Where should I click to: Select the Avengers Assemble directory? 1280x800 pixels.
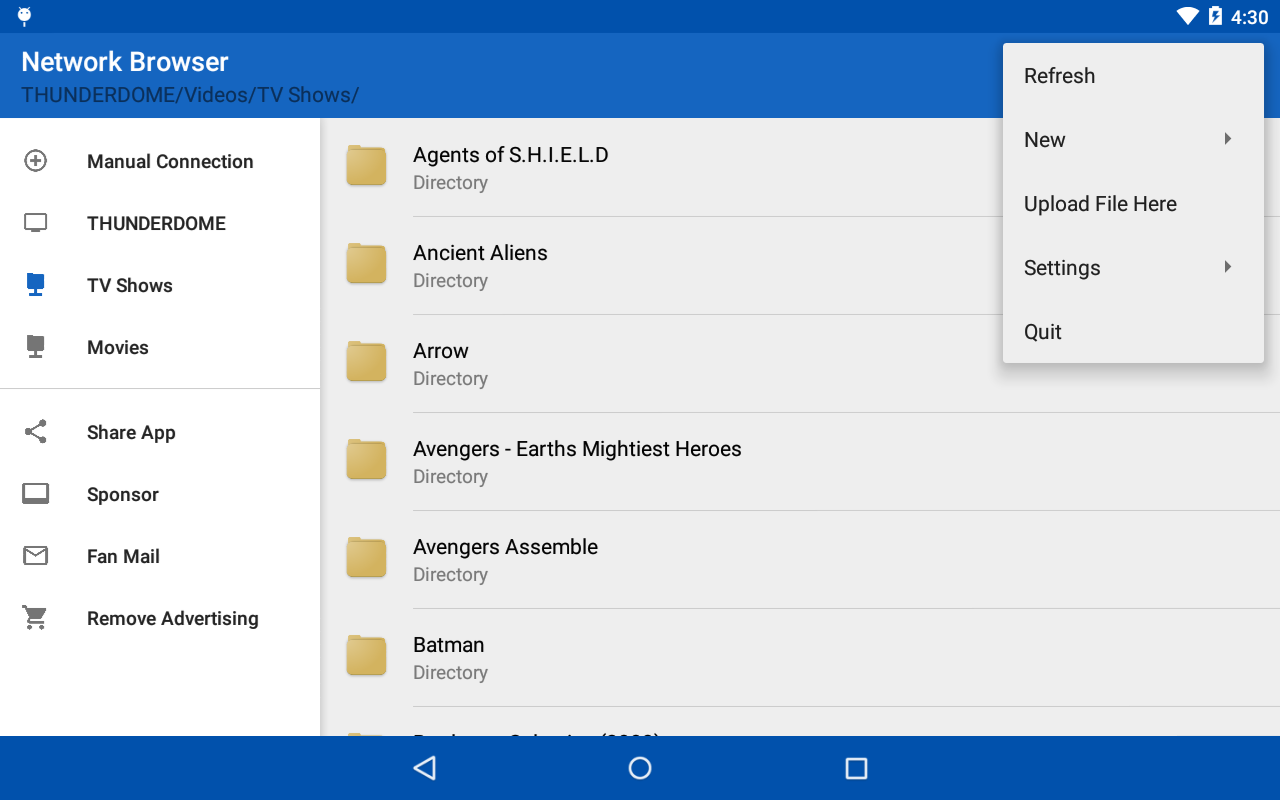[505, 558]
